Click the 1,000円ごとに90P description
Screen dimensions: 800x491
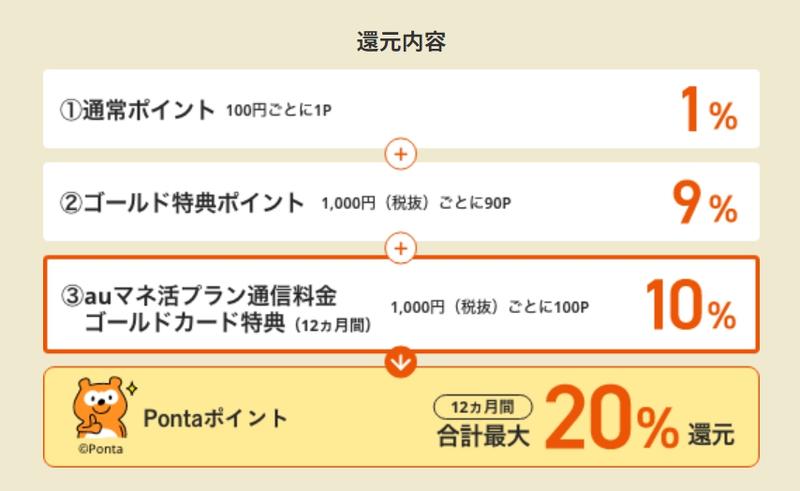click(x=416, y=204)
